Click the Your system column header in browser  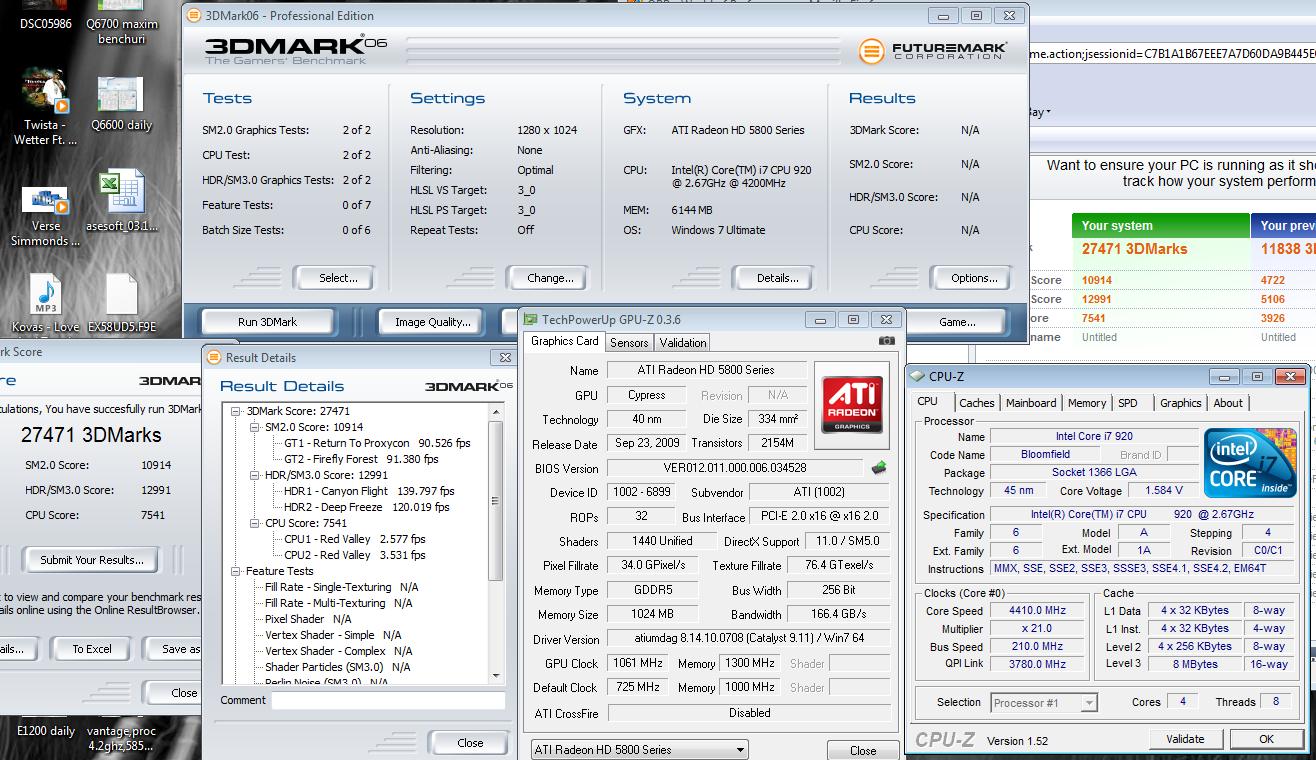[x=1160, y=226]
